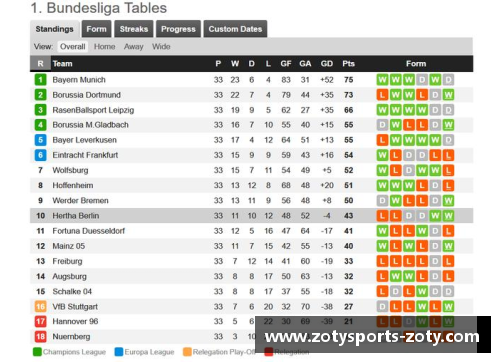Click Hannover 96's red rank 17 badge
The height and width of the screenshot is (362, 500).
click(x=40, y=322)
